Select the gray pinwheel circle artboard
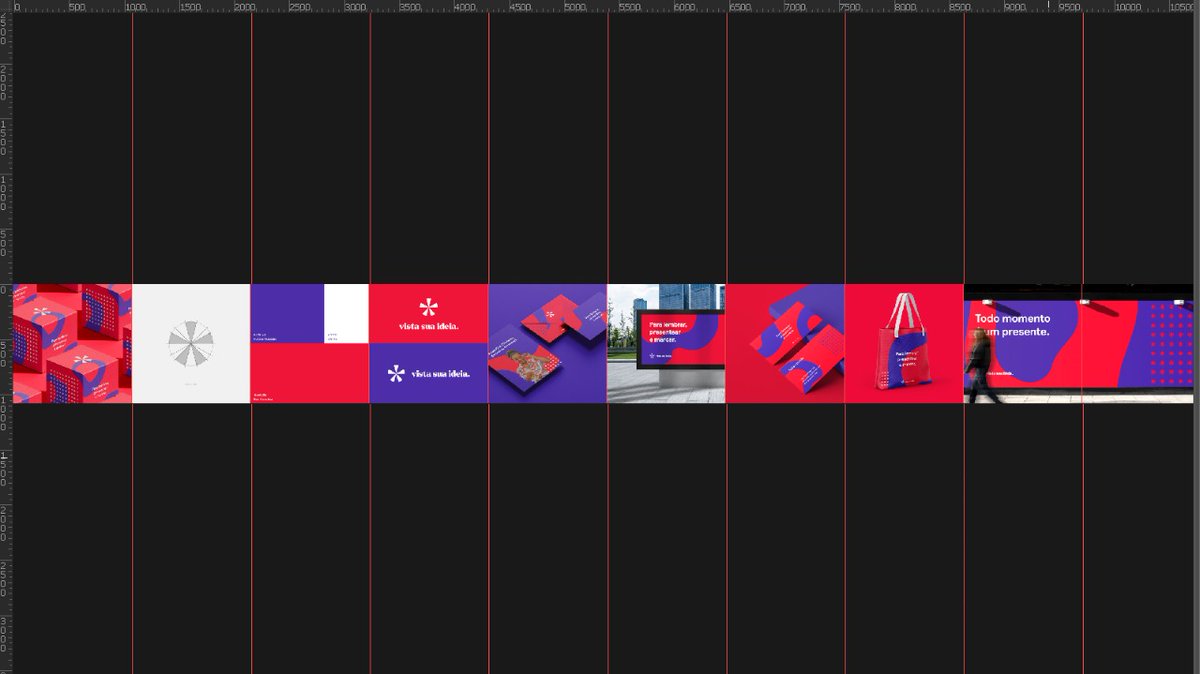The image size is (1200, 674). click(191, 343)
